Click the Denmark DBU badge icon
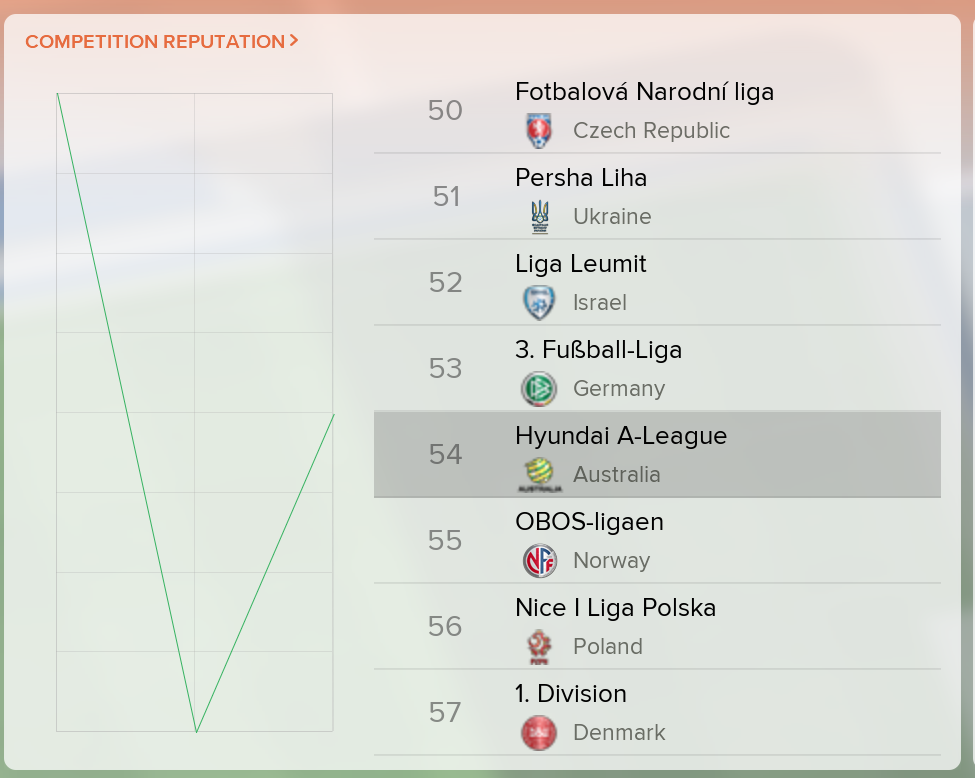Viewport: 975px width, 778px height. coord(539,733)
